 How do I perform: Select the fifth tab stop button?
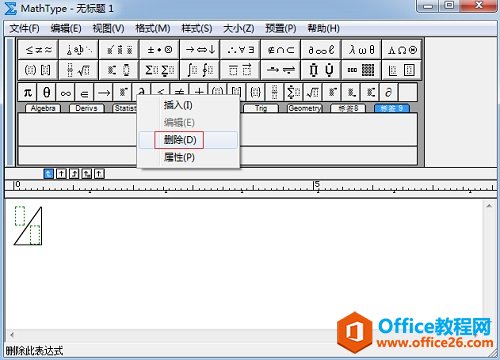click(x=99, y=174)
